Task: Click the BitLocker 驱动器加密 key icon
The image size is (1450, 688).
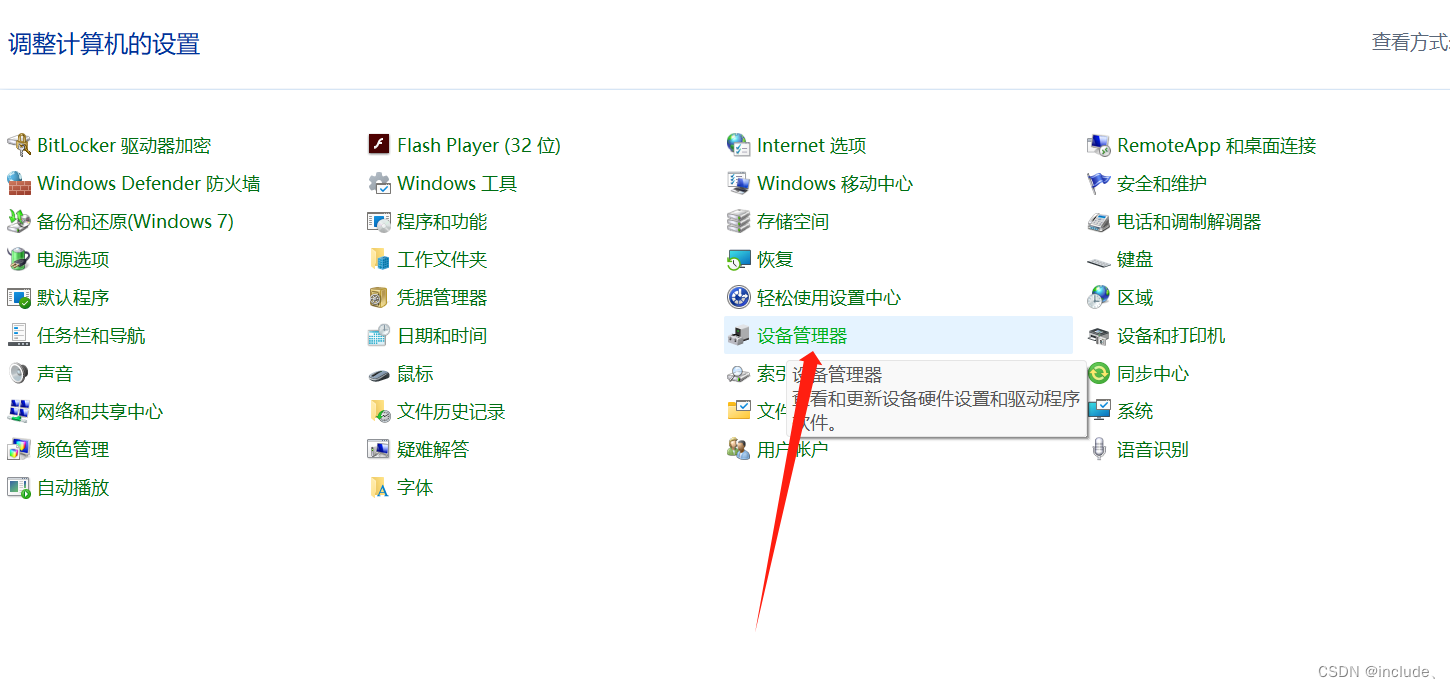Action: tap(19, 145)
